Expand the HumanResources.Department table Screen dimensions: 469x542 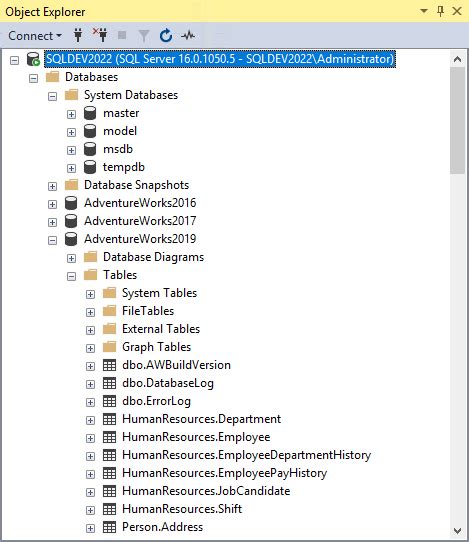pos(91,420)
